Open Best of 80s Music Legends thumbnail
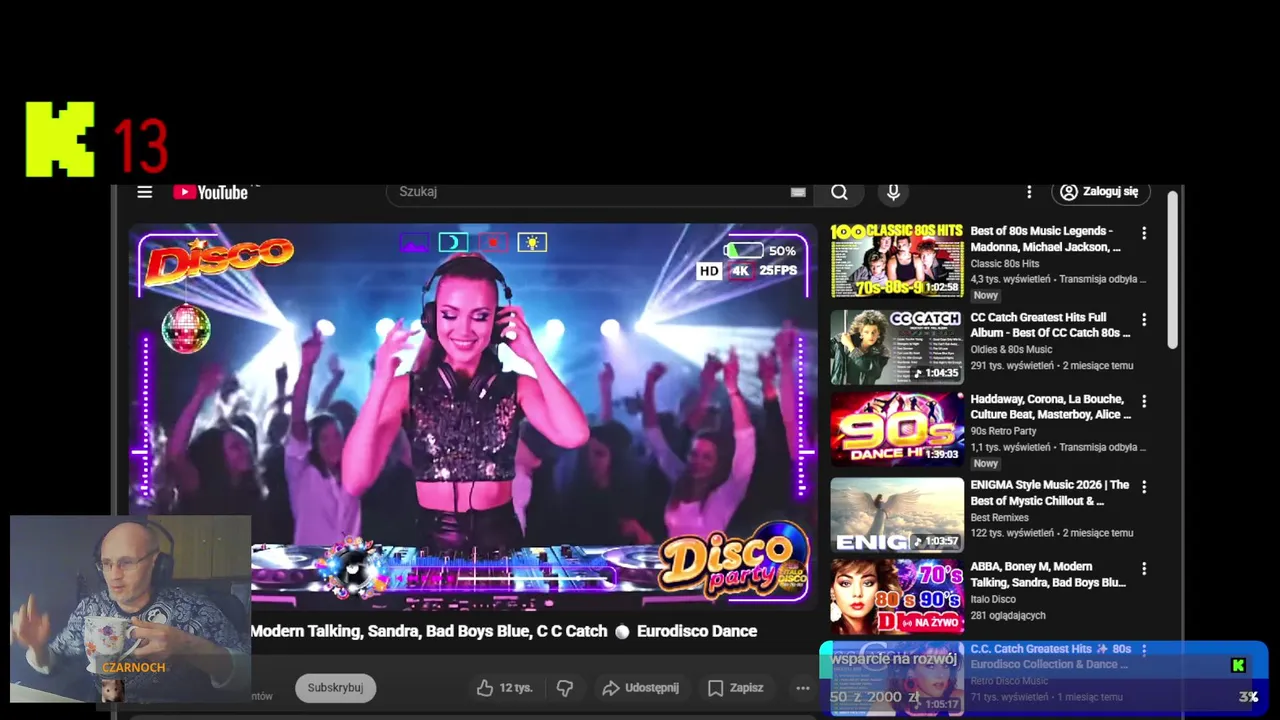The height and width of the screenshot is (720, 1280). pyautogui.click(x=897, y=260)
